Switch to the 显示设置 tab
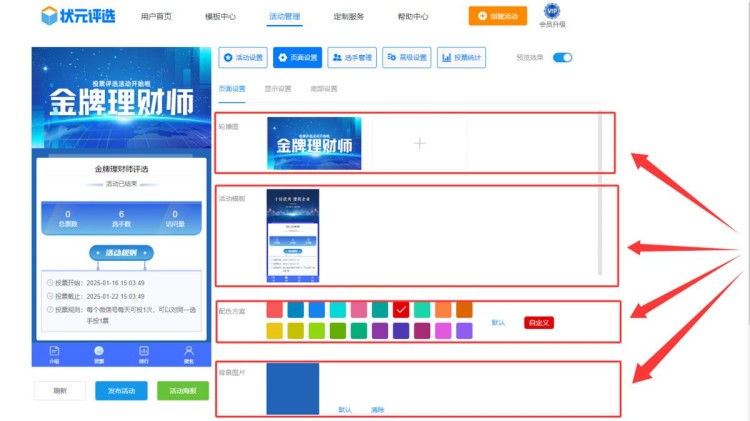 [x=278, y=89]
